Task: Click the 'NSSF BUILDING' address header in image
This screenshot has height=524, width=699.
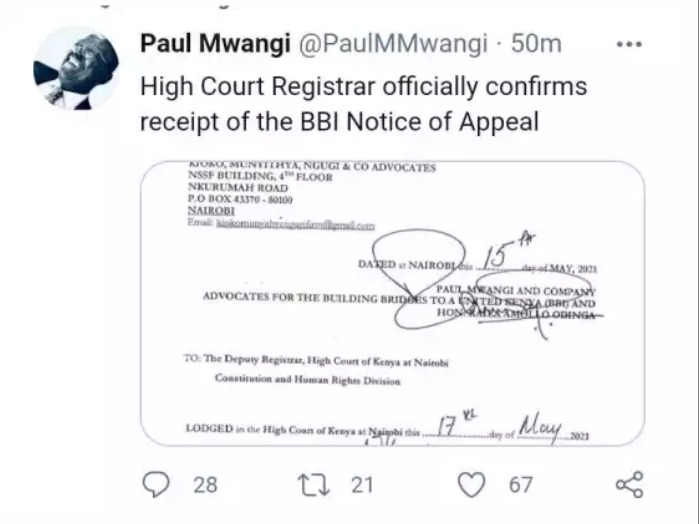Action: coord(260,177)
